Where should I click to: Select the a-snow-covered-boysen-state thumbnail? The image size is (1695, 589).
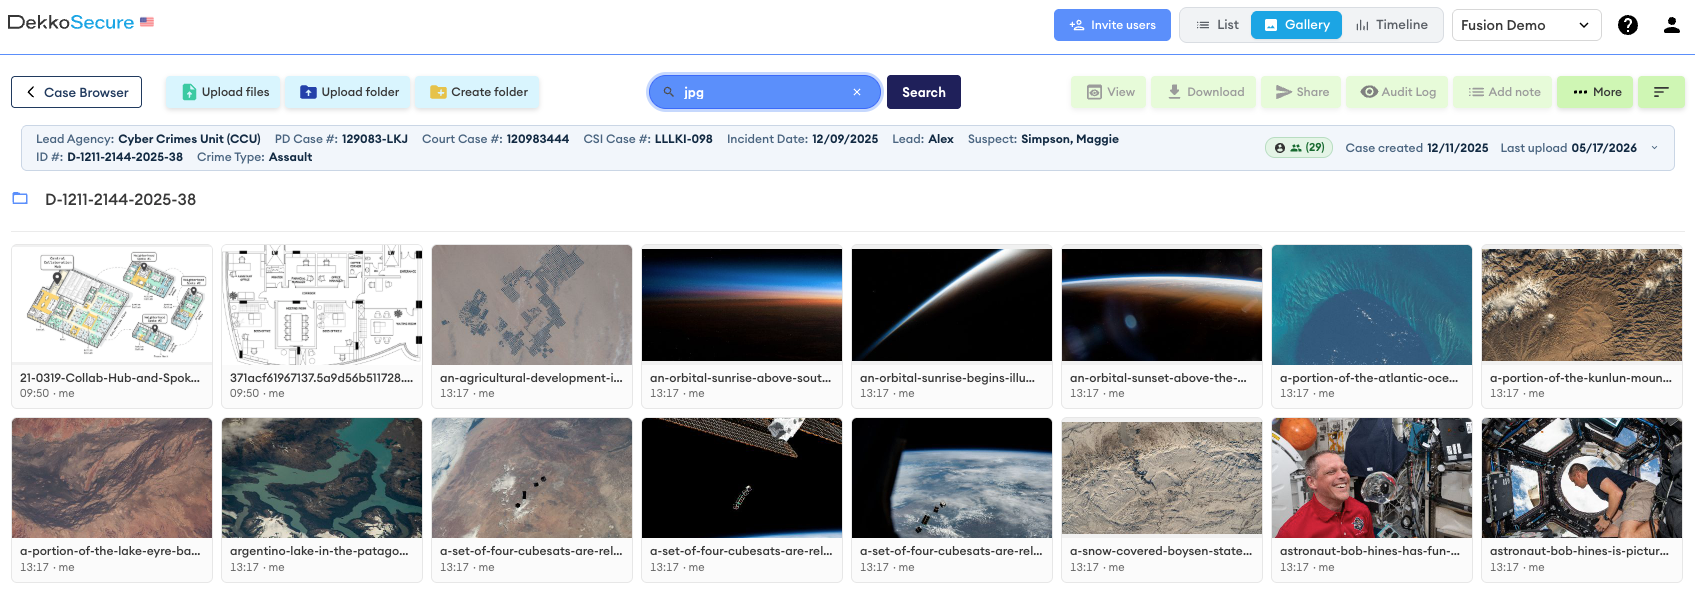(1162, 478)
